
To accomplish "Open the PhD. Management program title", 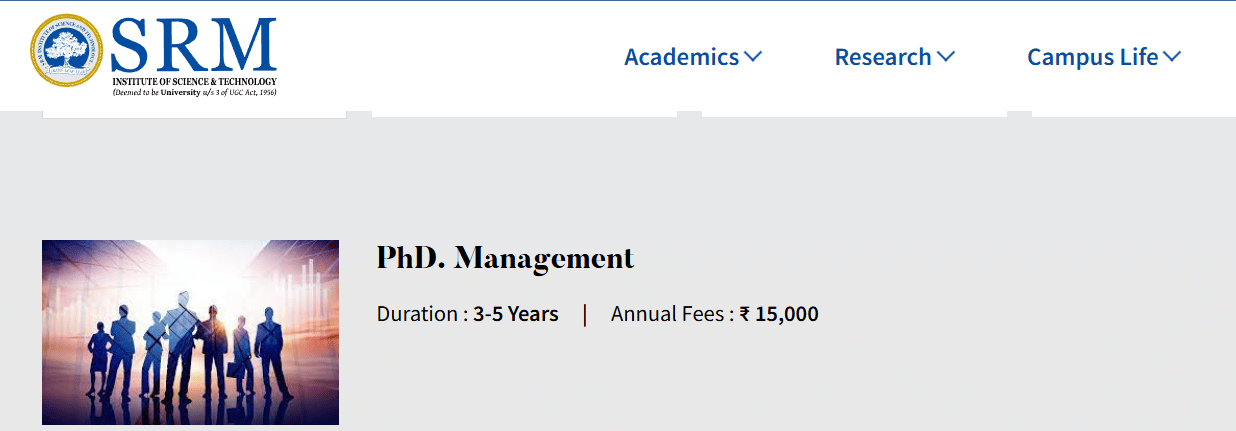I will [505, 258].
